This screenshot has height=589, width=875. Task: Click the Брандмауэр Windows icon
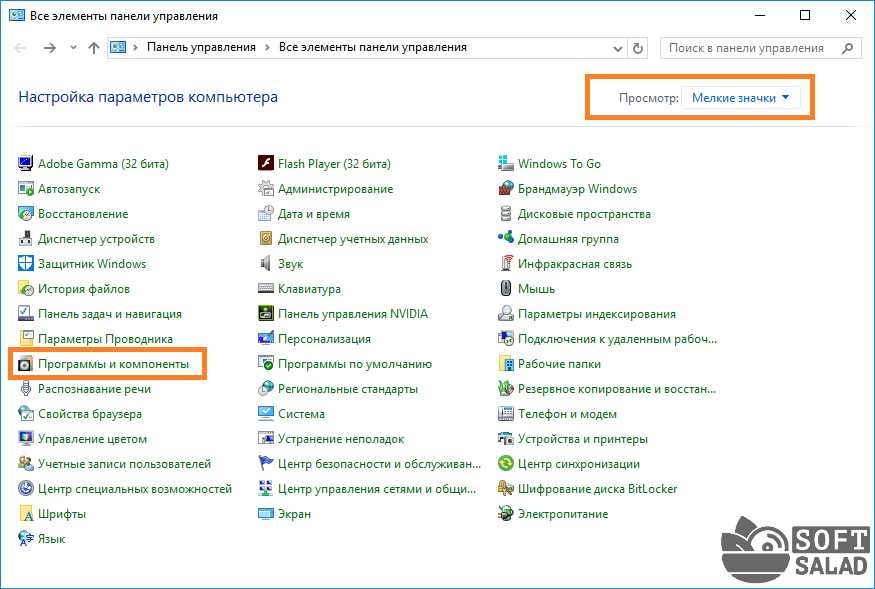click(506, 189)
